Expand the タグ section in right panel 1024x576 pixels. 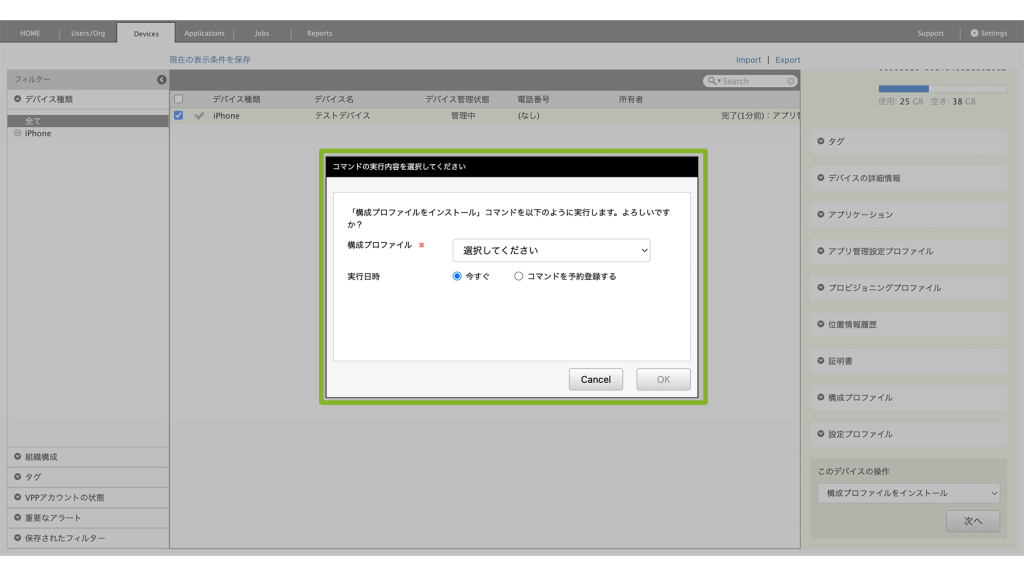point(821,141)
